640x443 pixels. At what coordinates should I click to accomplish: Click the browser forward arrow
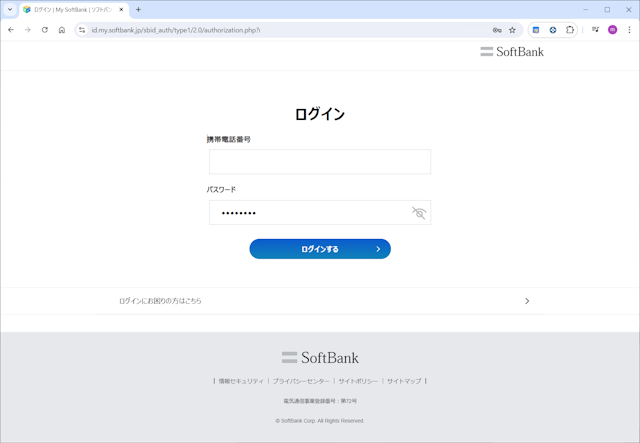(28, 30)
